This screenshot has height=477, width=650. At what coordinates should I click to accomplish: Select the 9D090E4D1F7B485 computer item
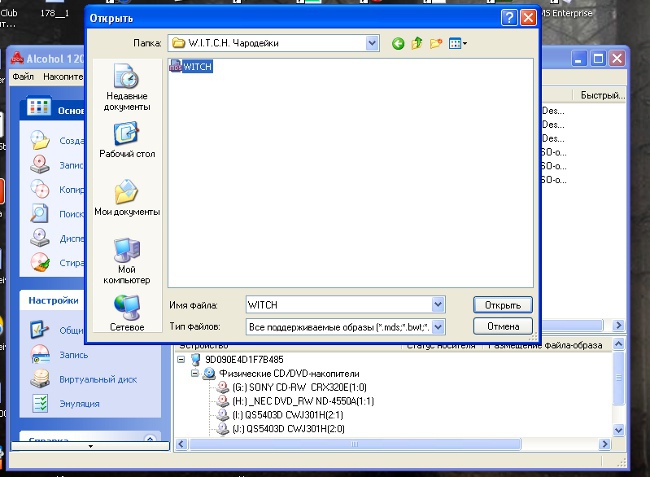[244, 359]
